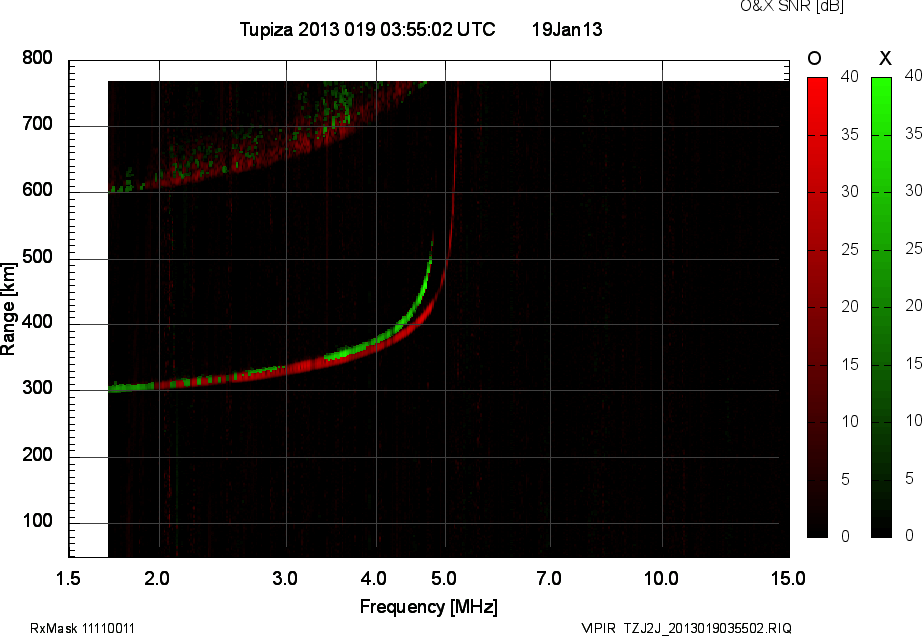Click the 10.0 frequency tick label
922x636 pixels.
(x=661, y=578)
